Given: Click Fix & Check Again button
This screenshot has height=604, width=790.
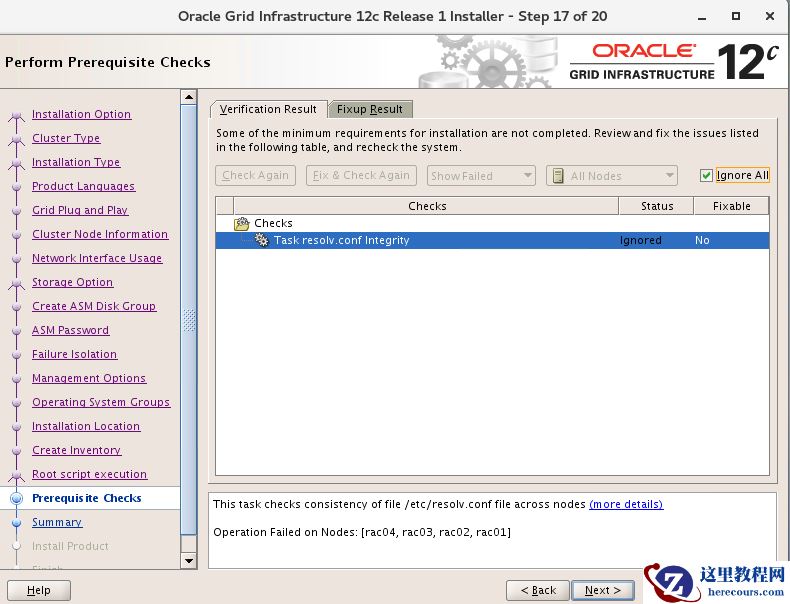Looking at the screenshot, I should pos(361,175).
